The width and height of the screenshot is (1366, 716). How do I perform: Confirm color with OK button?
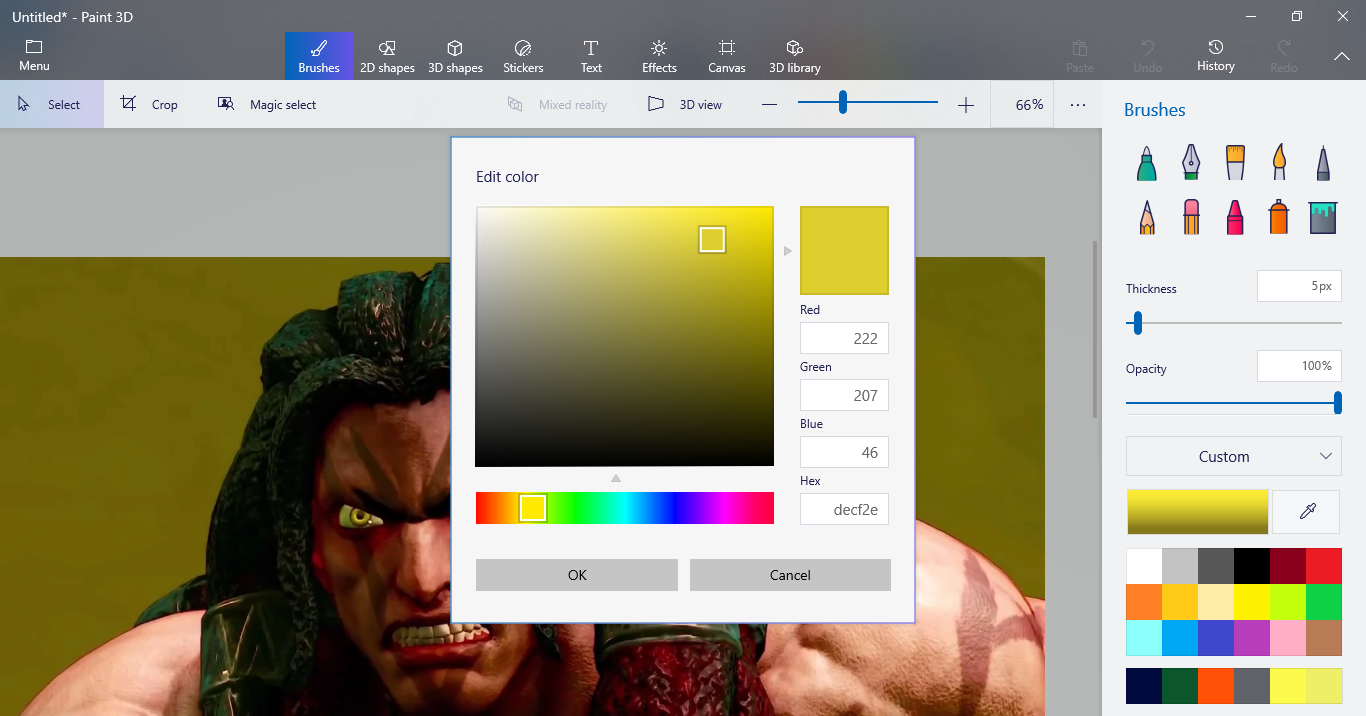coord(577,575)
